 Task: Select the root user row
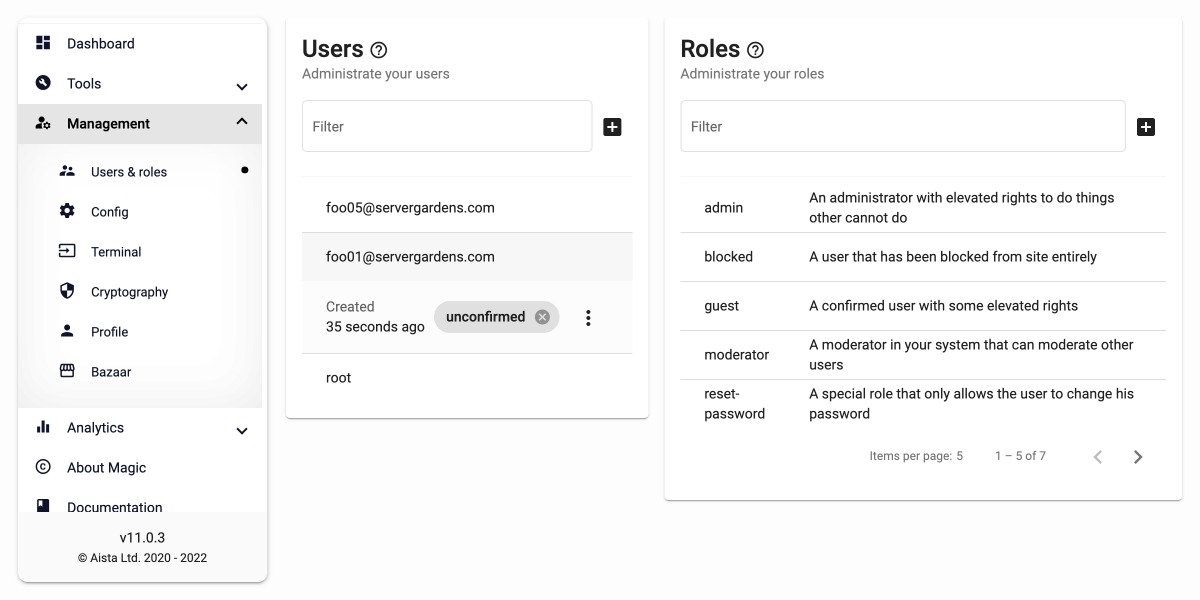tap(339, 378)
